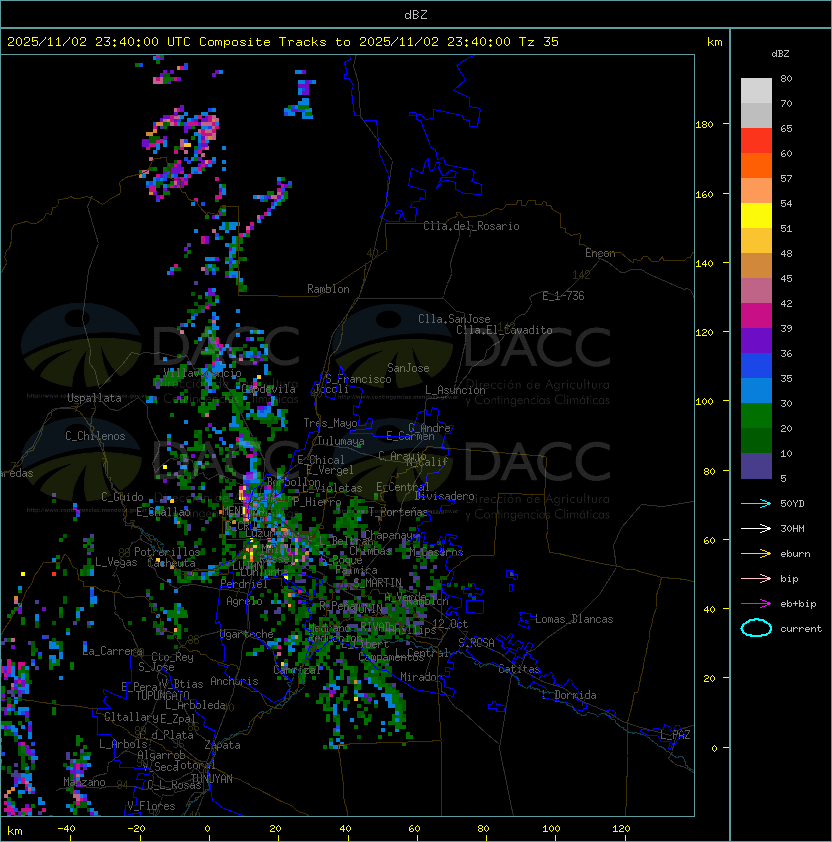Click the Potrerillos place label

167,552
